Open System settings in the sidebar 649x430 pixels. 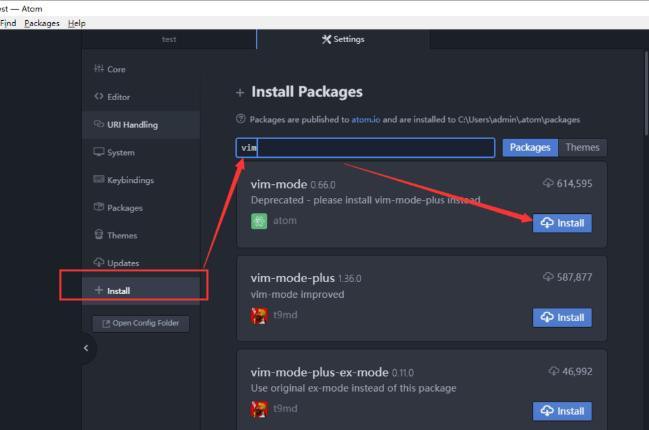141,152
